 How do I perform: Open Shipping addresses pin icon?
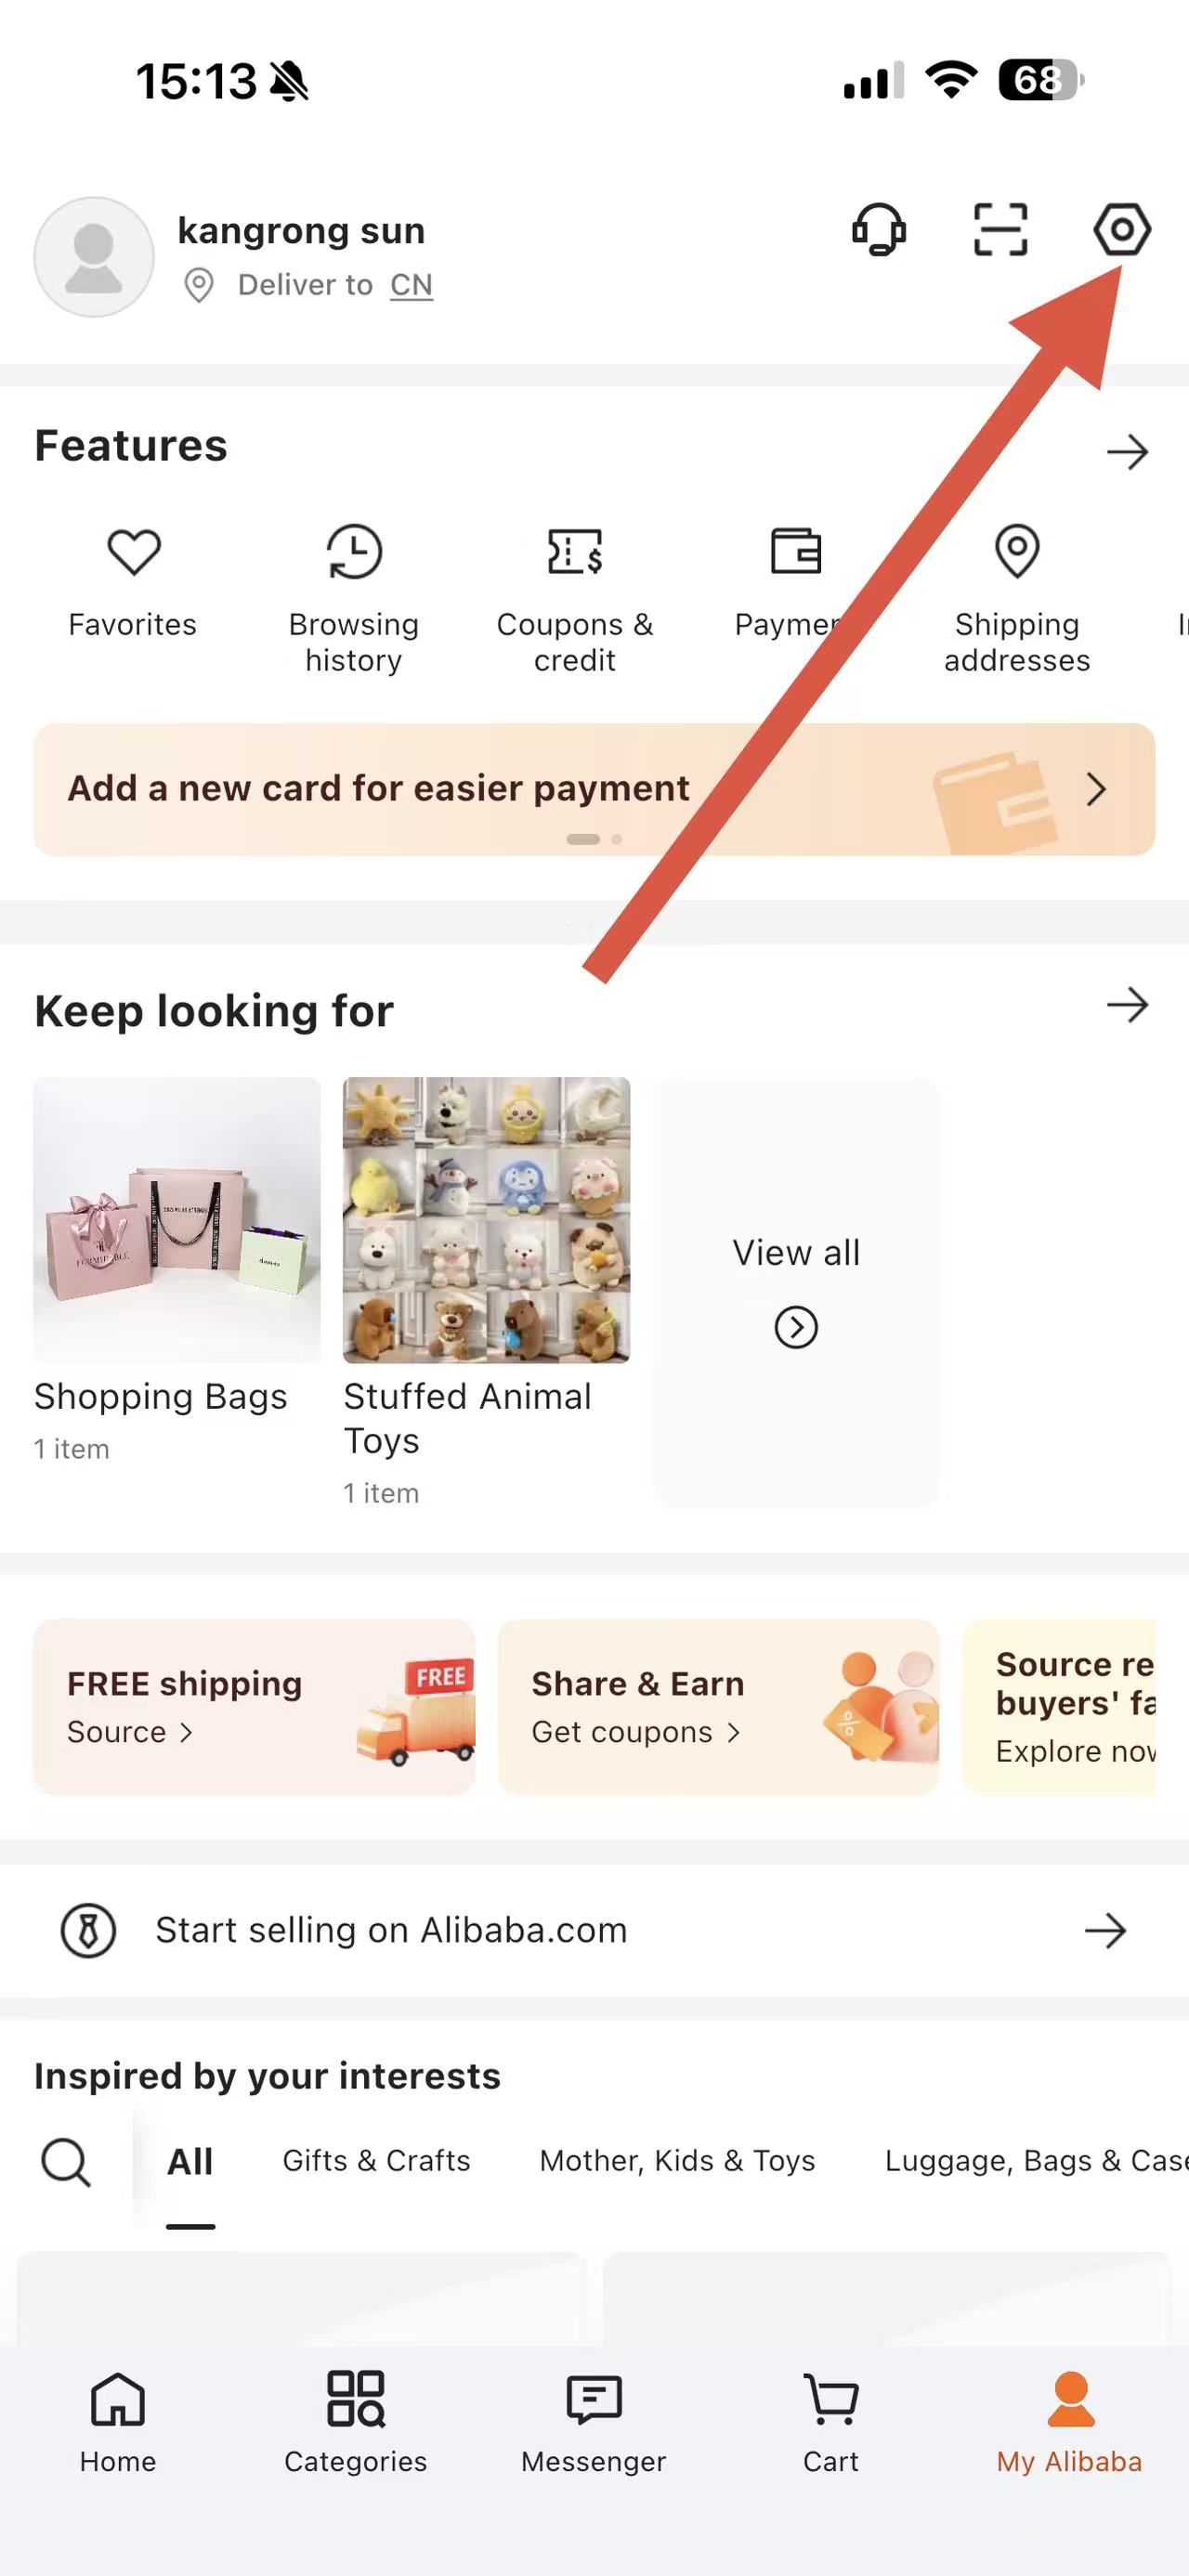point(1017,551)
